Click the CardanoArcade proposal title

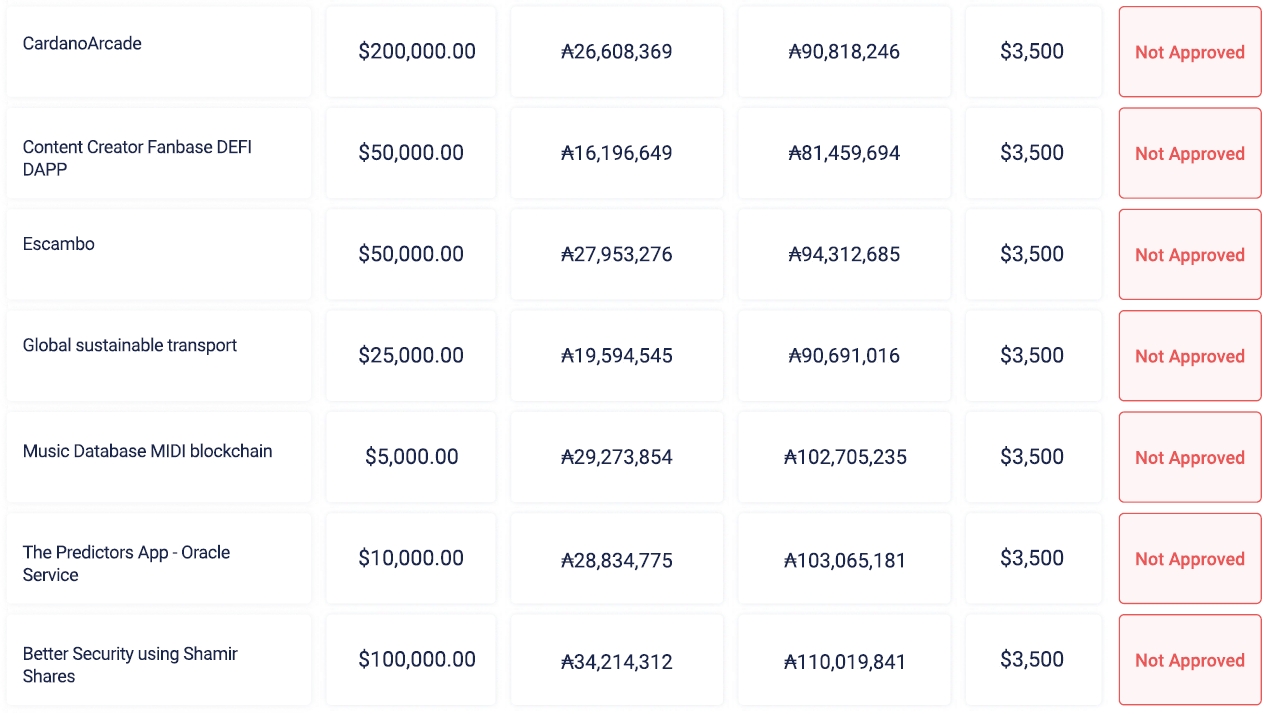tap(82, 44)
